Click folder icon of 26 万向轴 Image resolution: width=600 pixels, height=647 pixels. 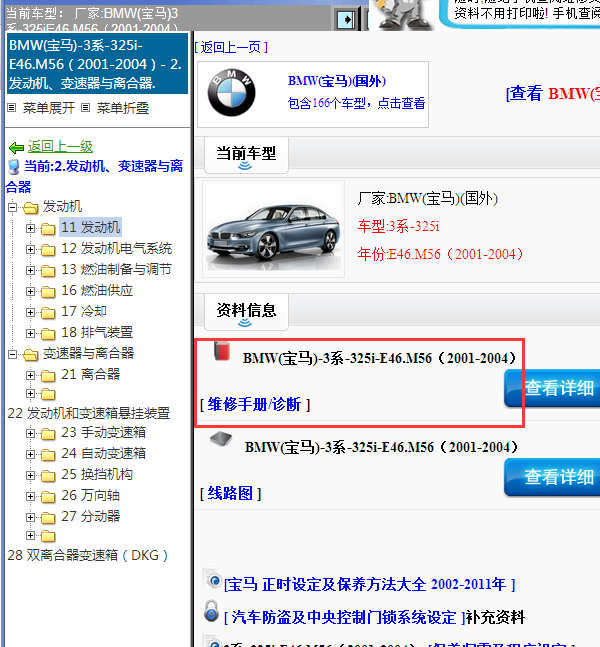[x=48, y=496]
